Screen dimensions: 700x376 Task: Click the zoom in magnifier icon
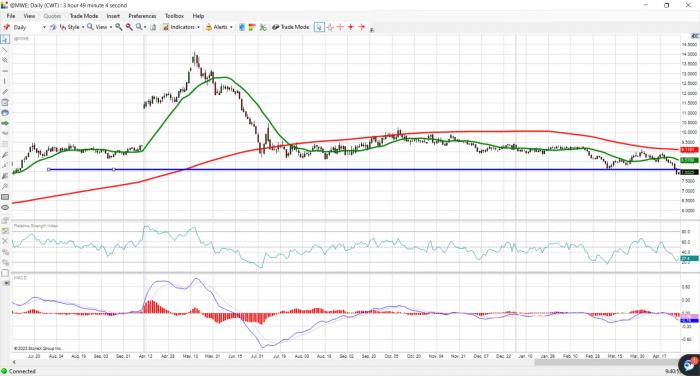pyautogui.click(x=119, y=27)
